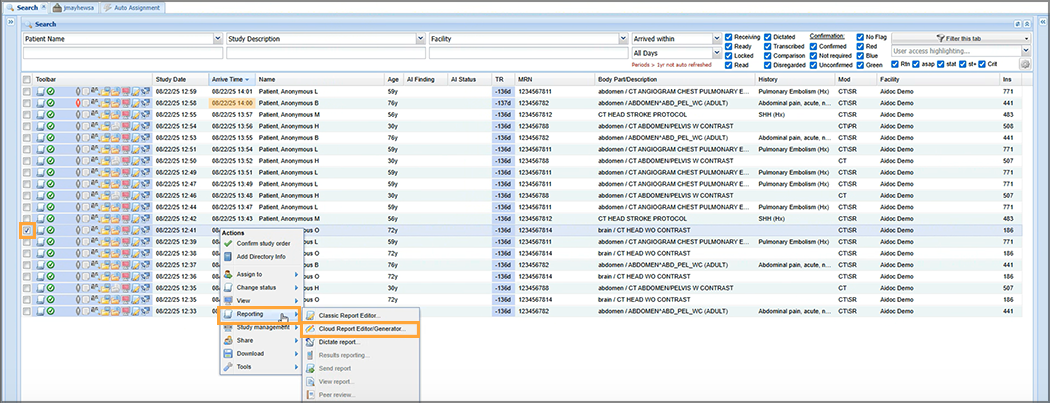Expand the Arrived within dropdown
This screenshot has width=1050, height=403.
pyautogui.click(x=717, y=39)
